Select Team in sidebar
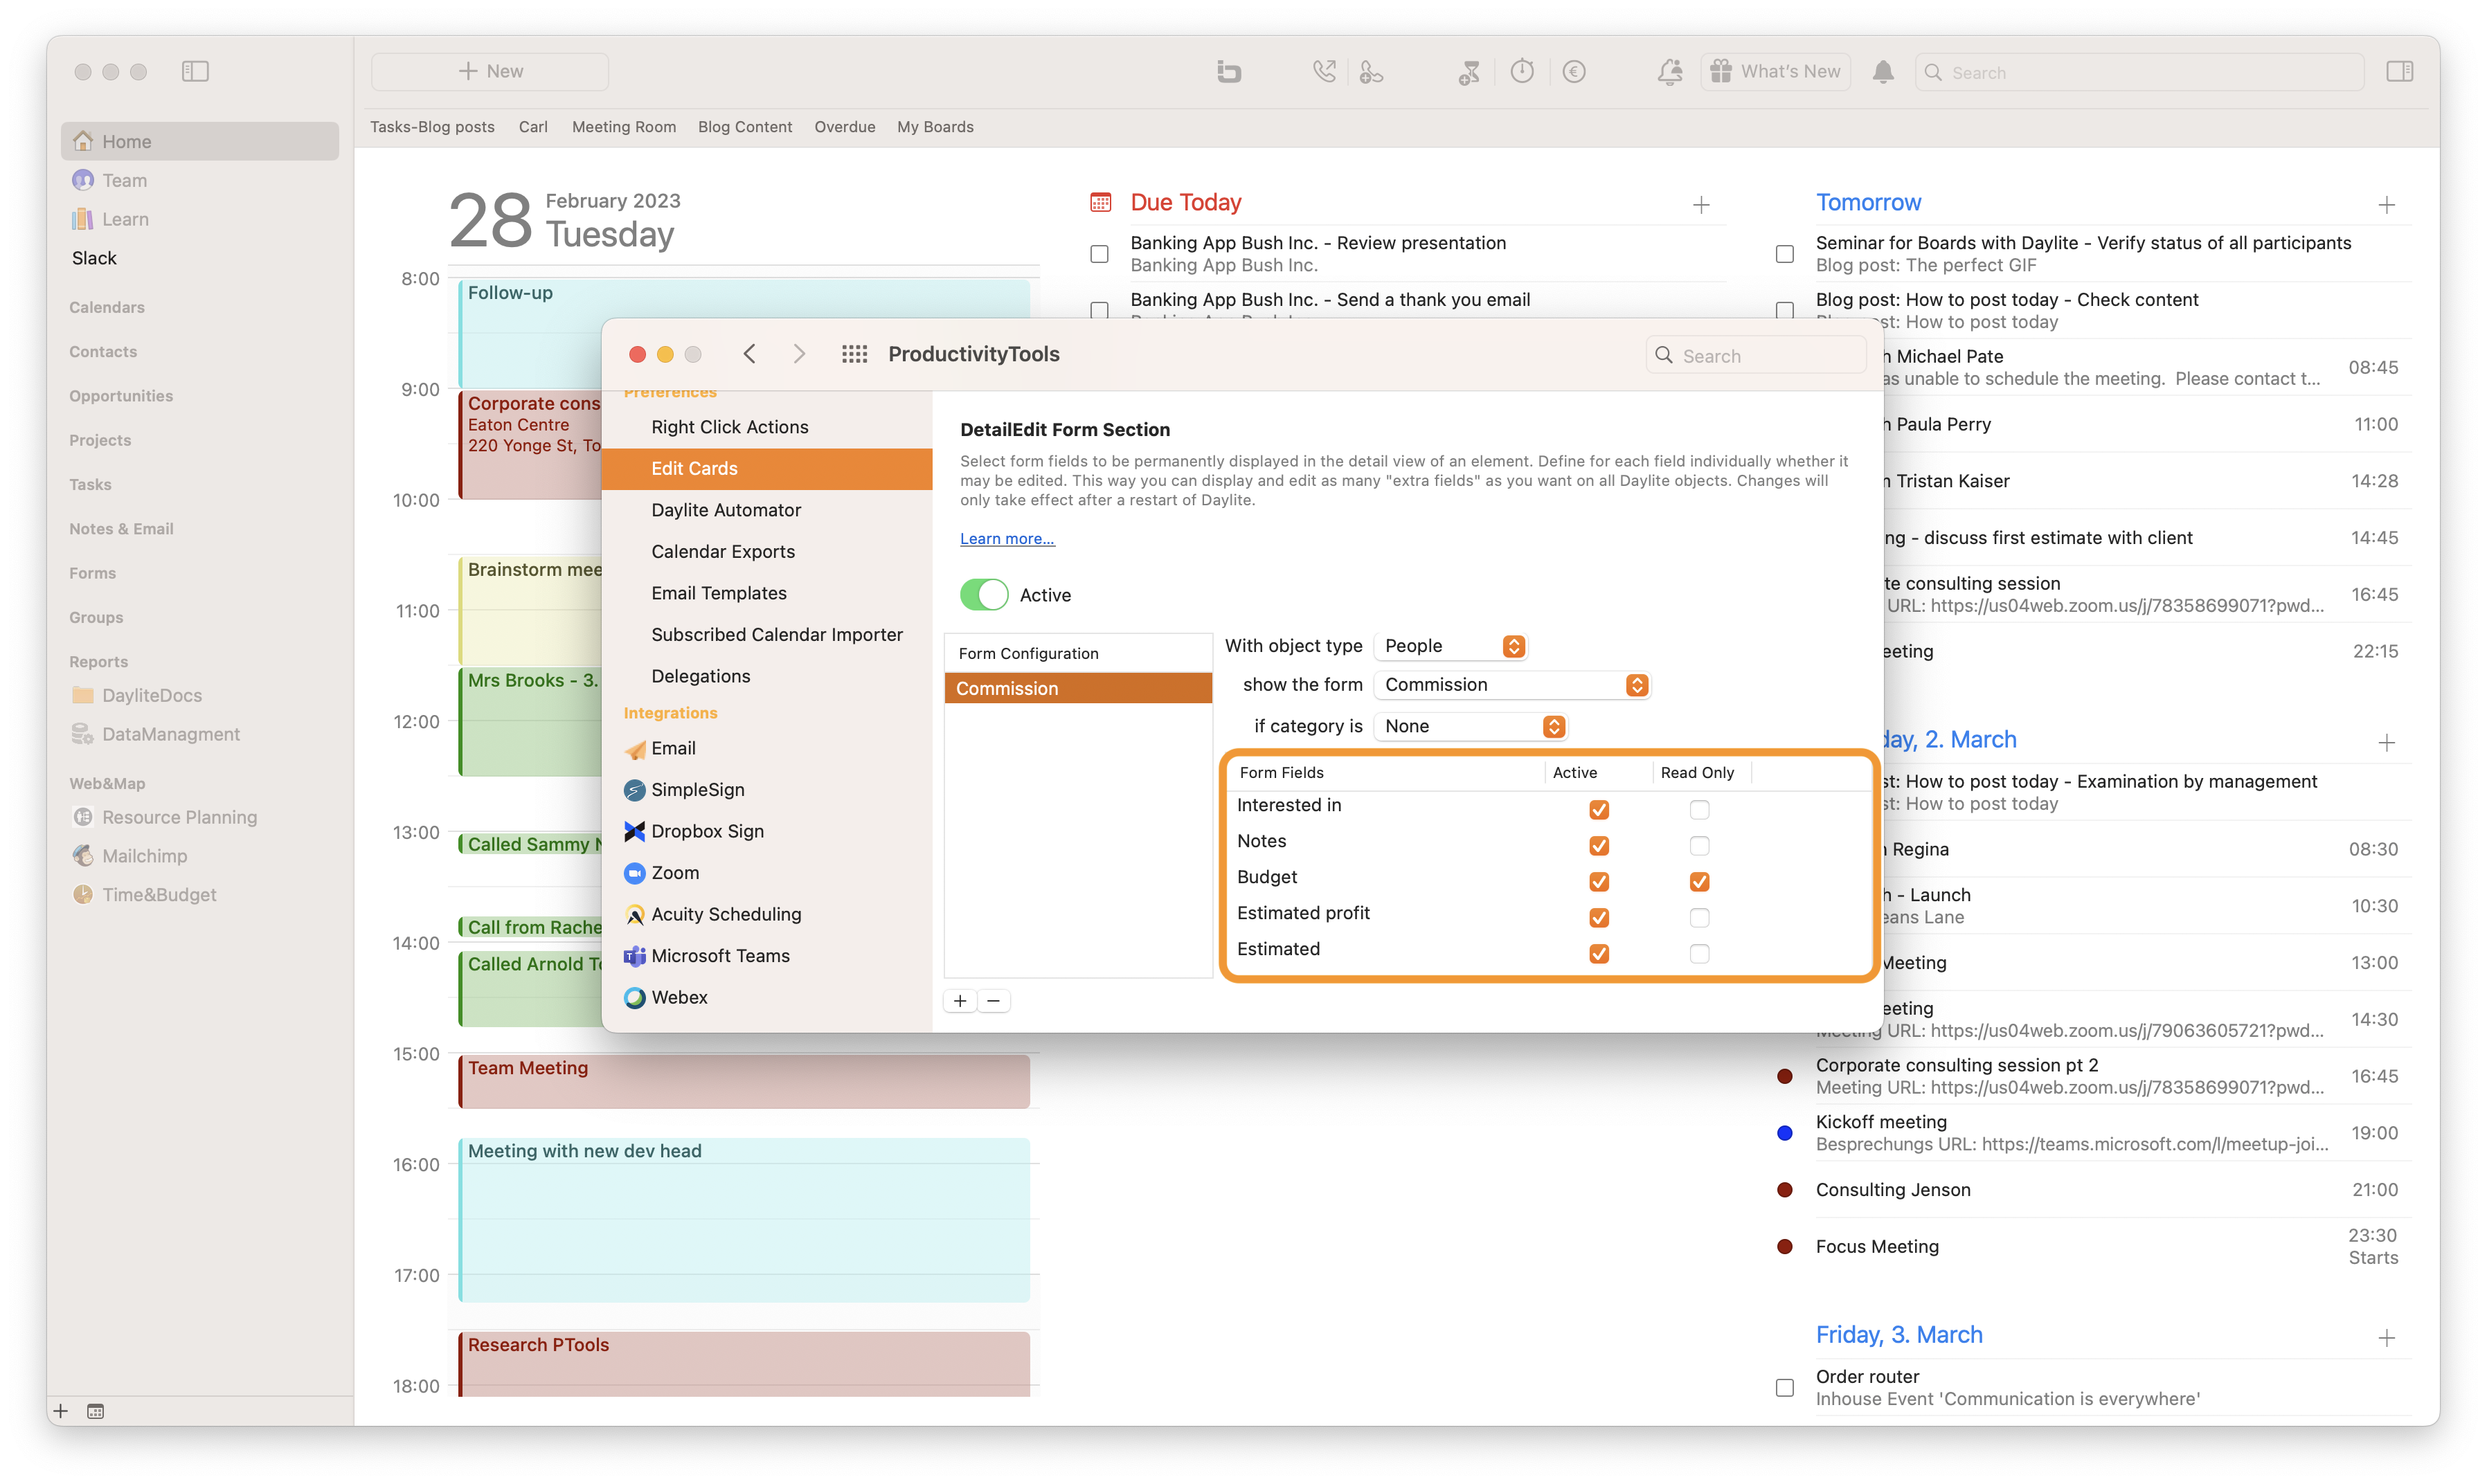This screenshot has height=1484, width=2487. (200, 180)
